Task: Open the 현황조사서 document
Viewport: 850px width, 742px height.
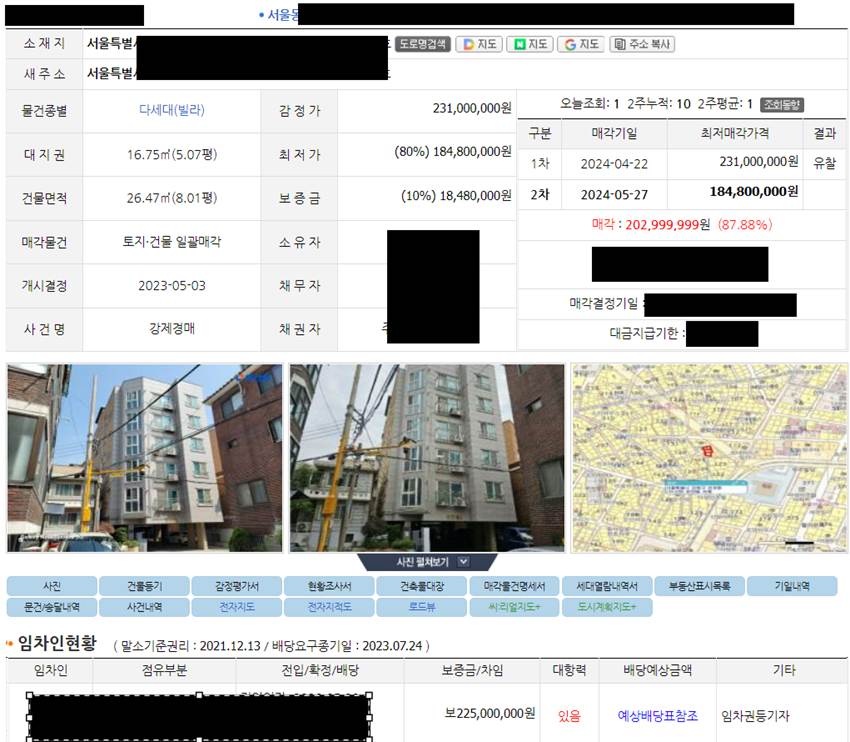Action: click(x=329, y=586)
